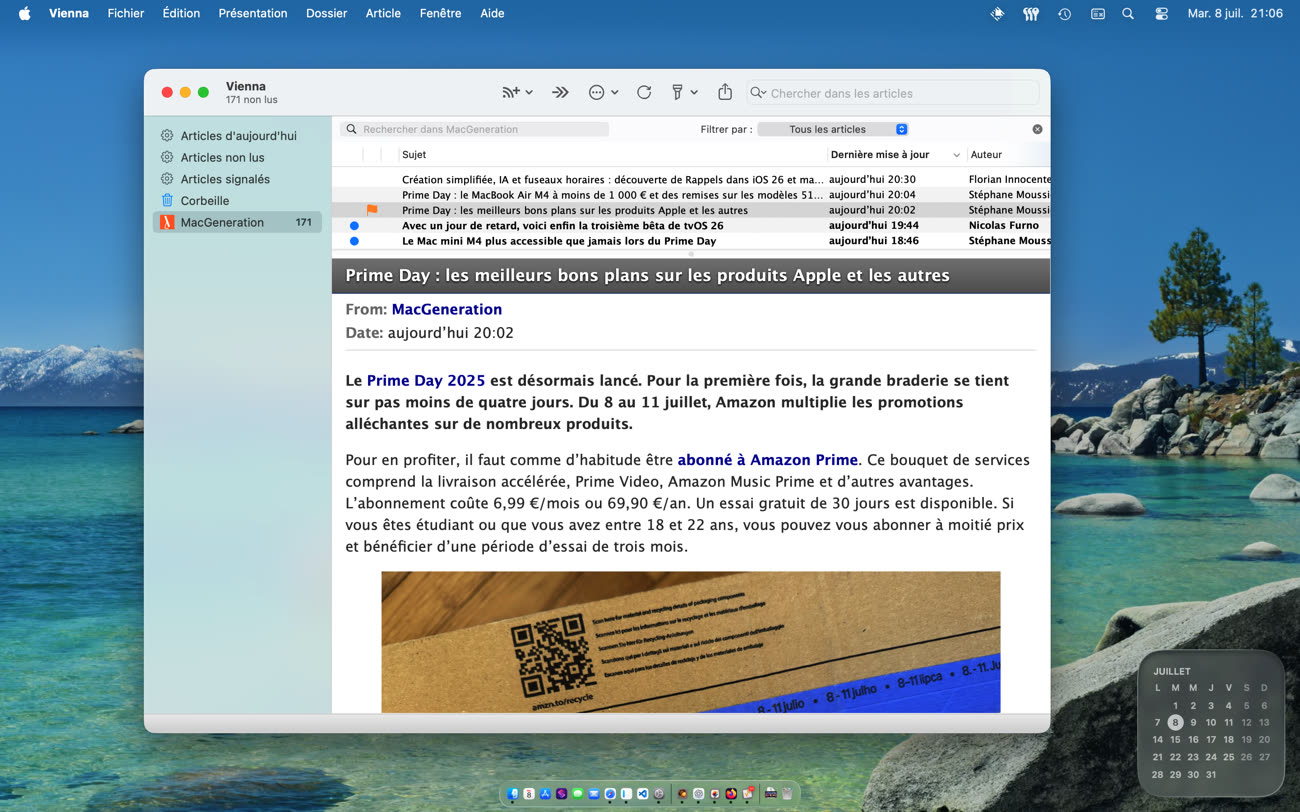Open Messages from the Dock
1300x812 pixels.
pyautogui.click(x=578, y=794)
